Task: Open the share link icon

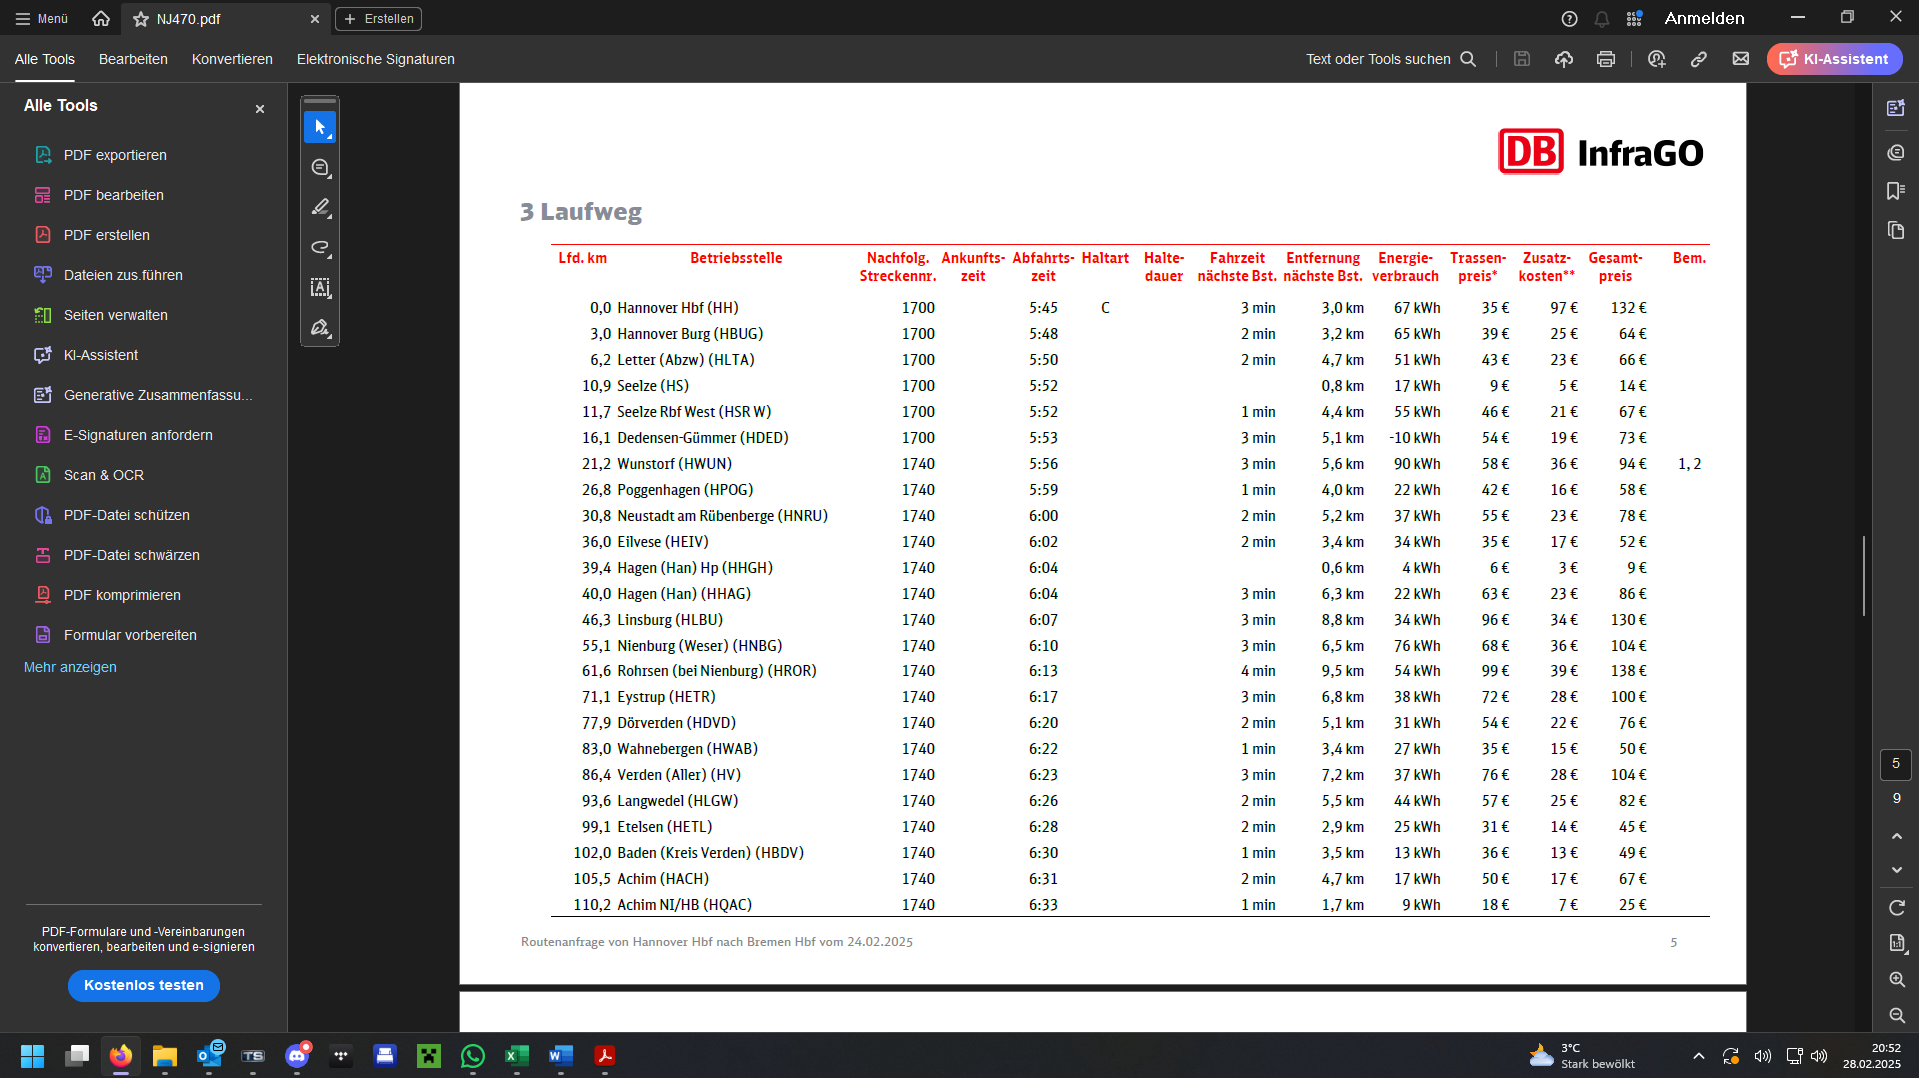Action: coord(1698,59)
